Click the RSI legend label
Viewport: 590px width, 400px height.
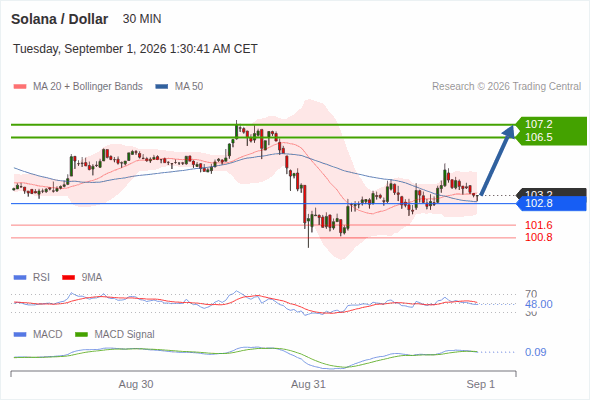click(x=41, y=277)
